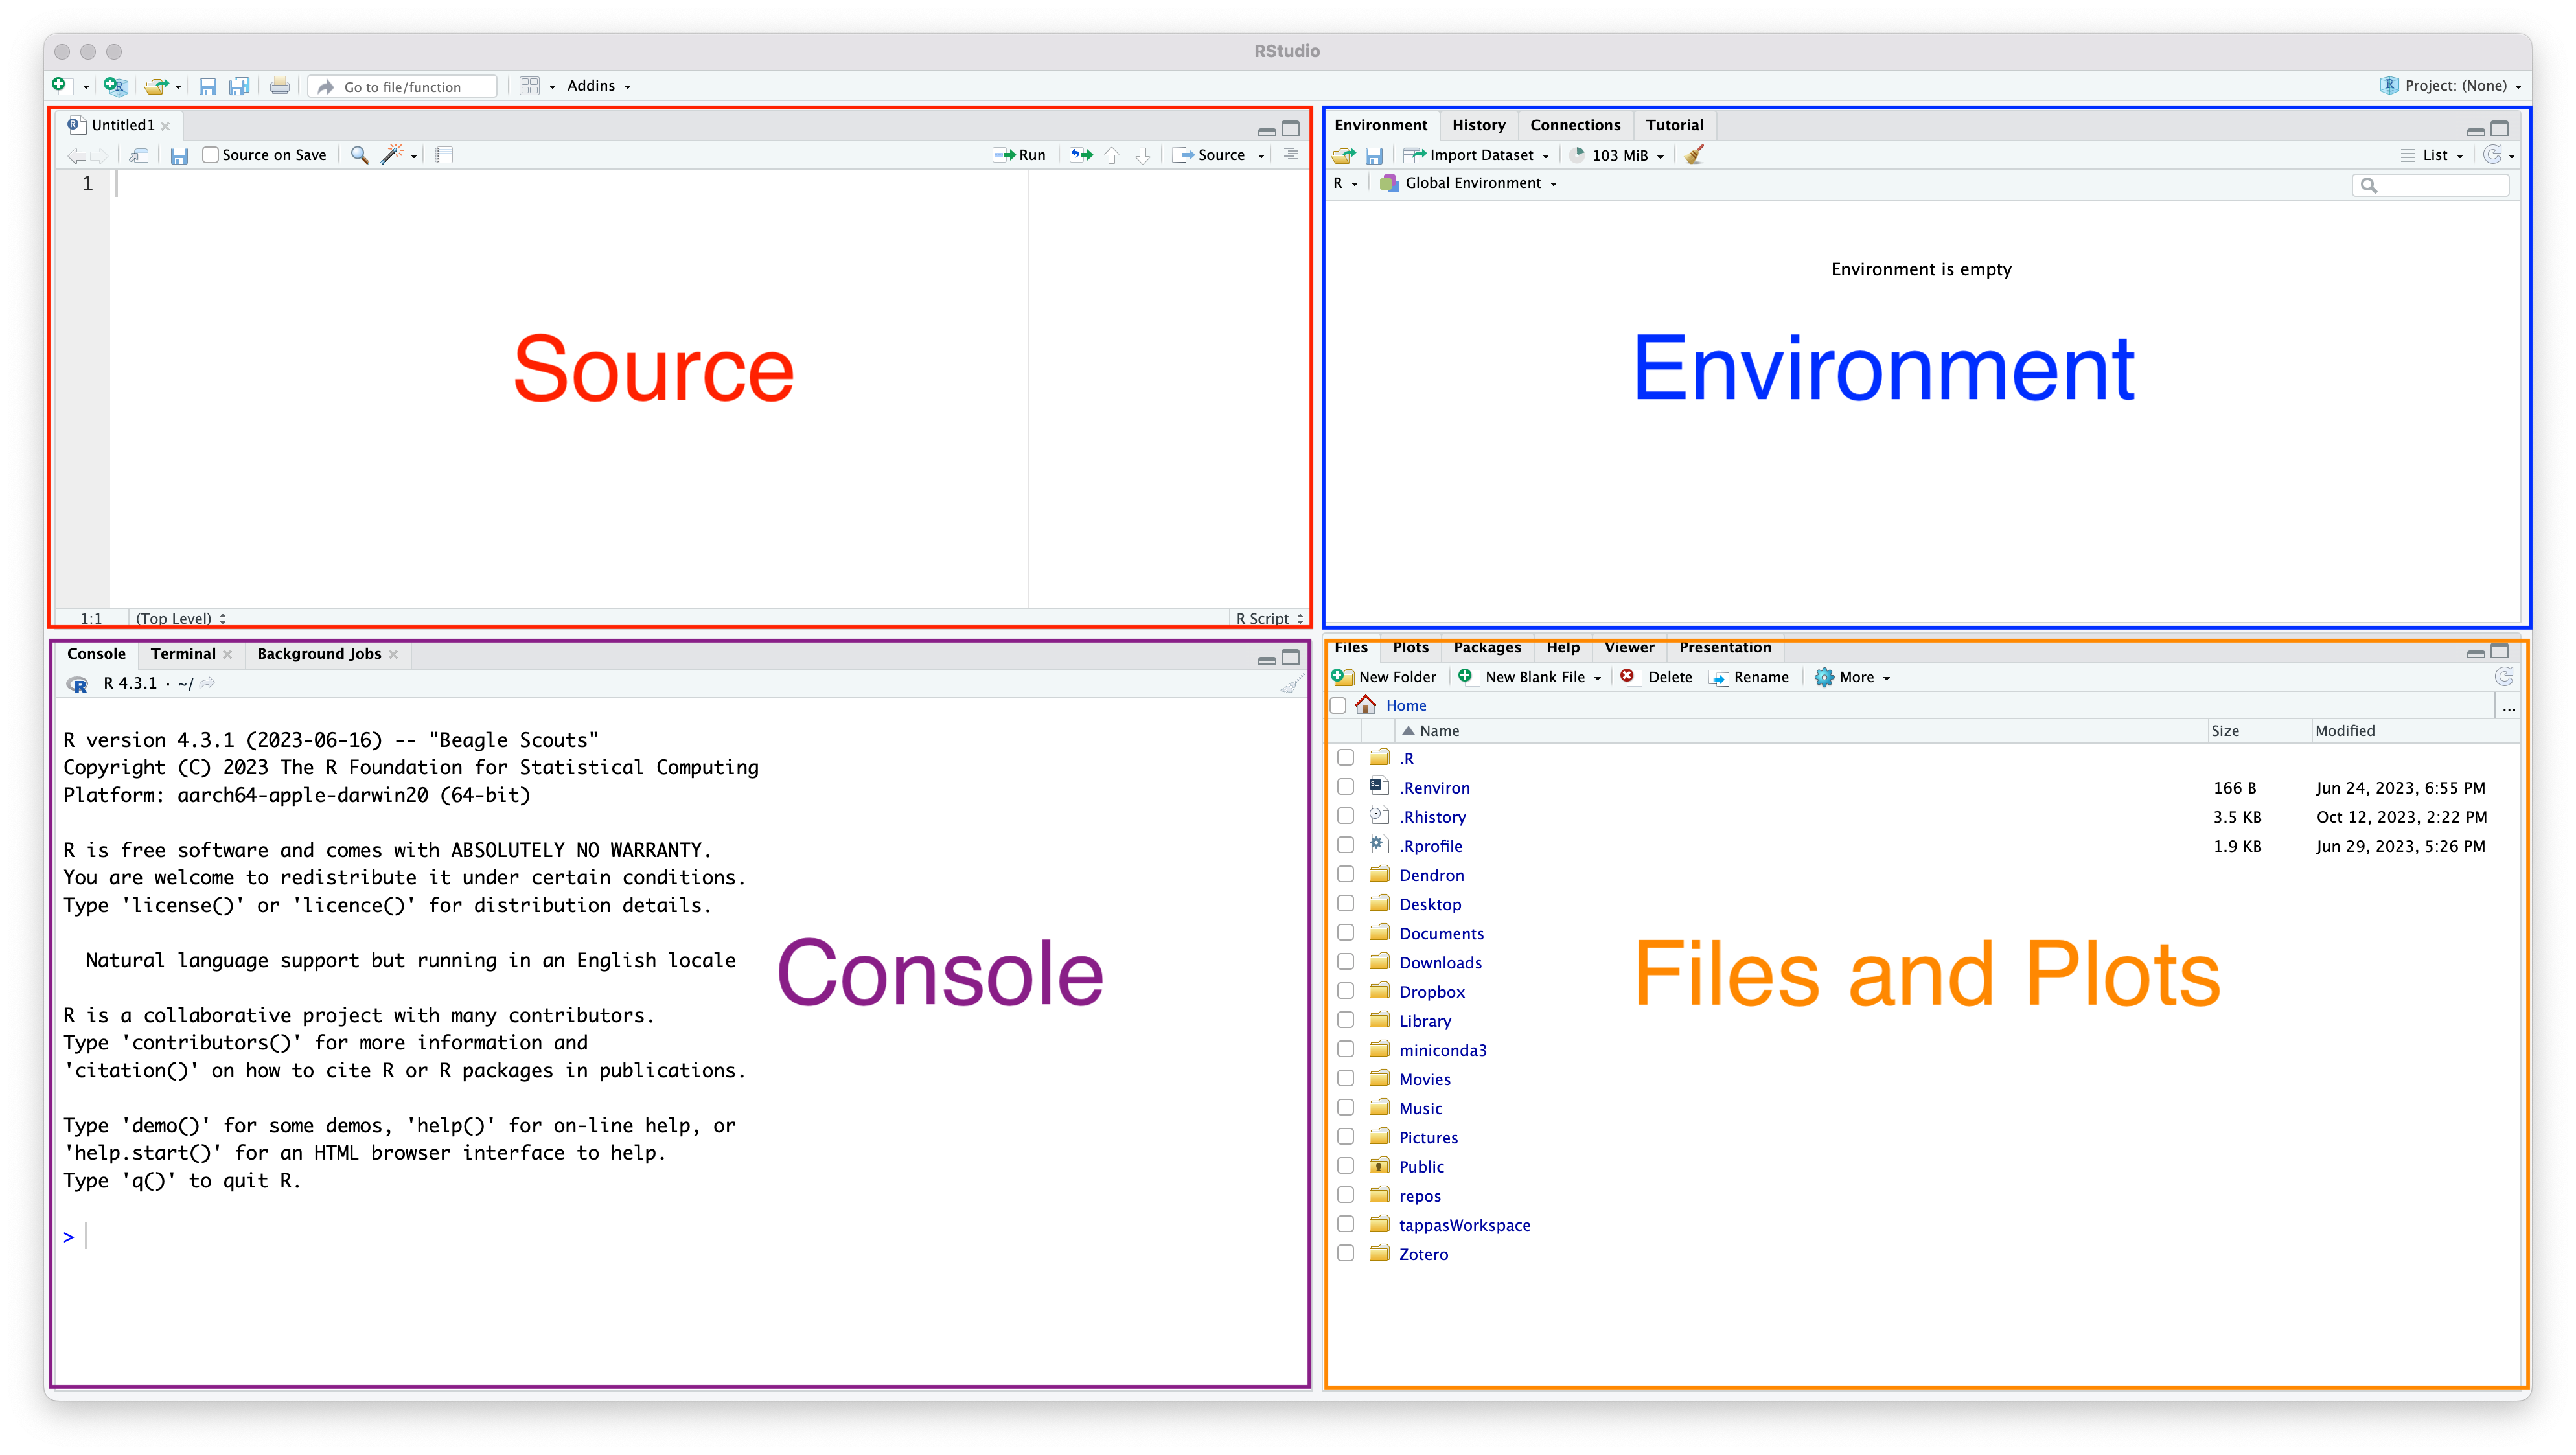The height and width of the screenshot is (1455, 2576).
Task: Open the Addins dropdown menu
Action: (598, 86)
